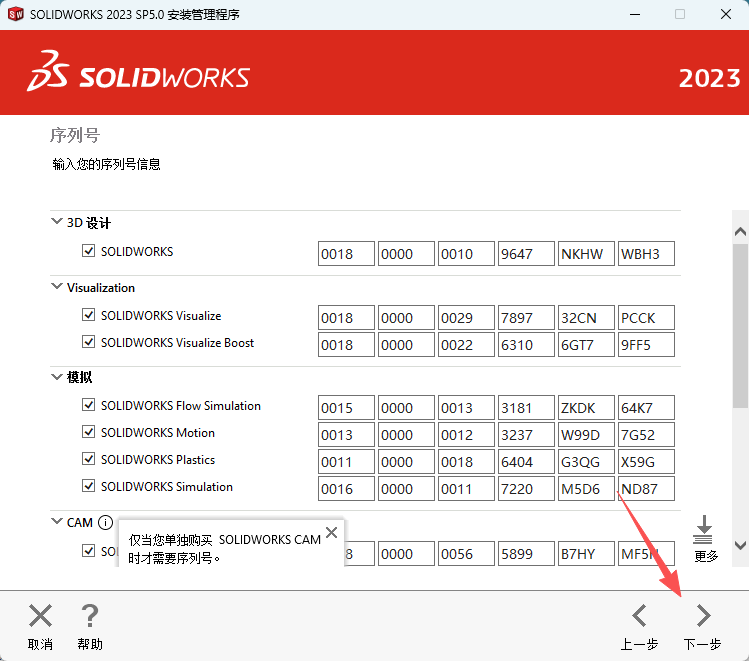Image resolution: width=749 pixels, height=661 pixels.
Task: Click the SOLIDWORKS Plastics label
Action: [158, 459]
